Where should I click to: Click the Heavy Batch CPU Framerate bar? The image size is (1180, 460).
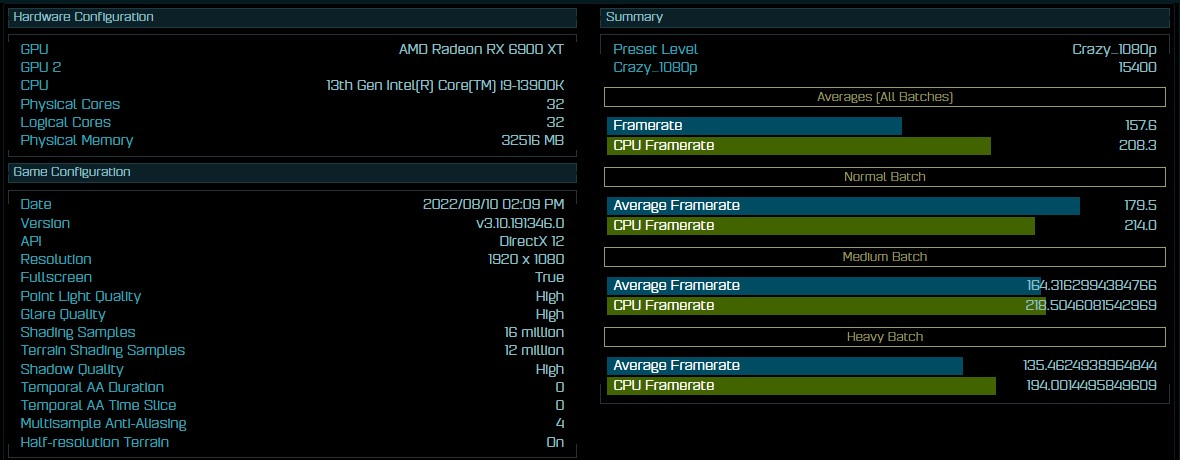[x=801, y=386]
